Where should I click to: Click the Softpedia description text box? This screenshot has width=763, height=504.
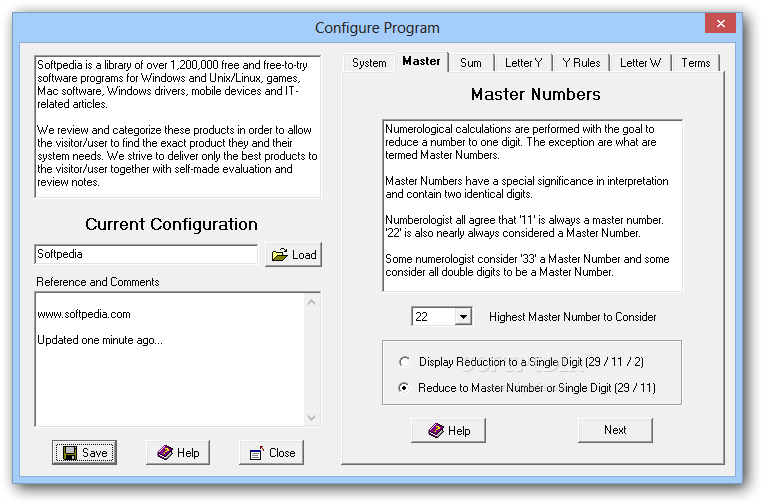(178, 126)
